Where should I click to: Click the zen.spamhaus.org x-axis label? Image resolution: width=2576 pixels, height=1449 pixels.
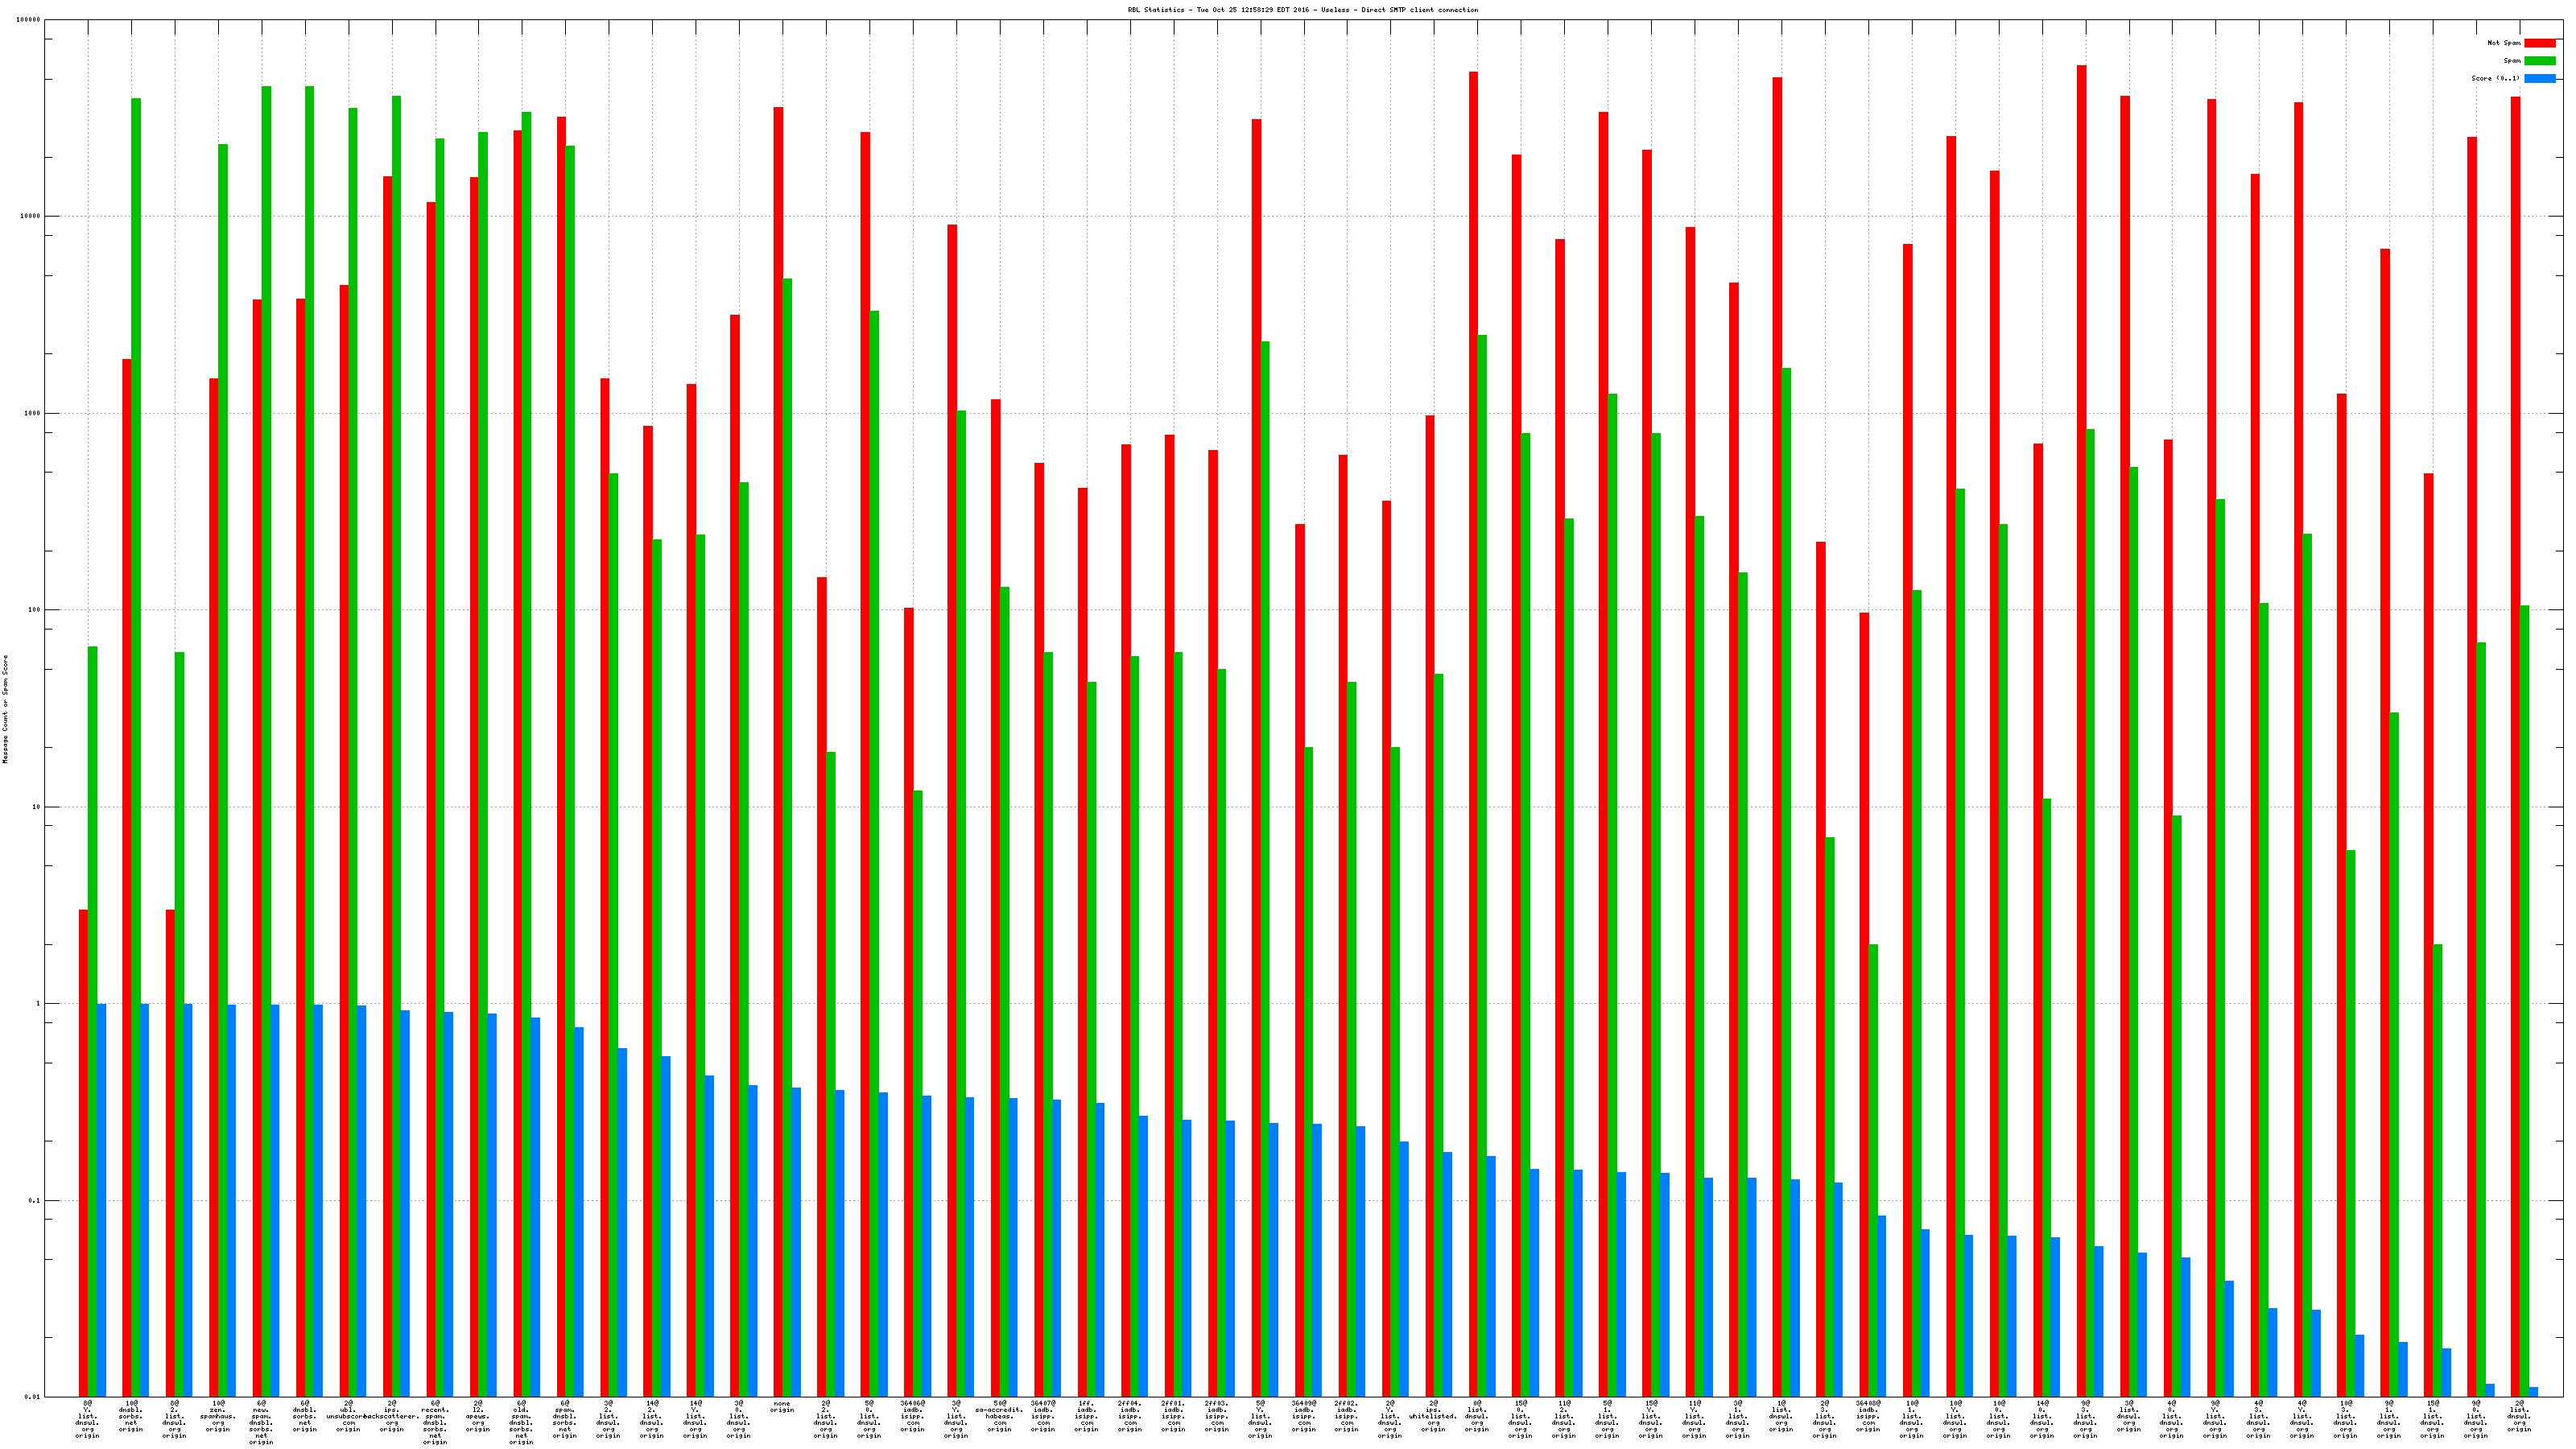coord(218,1416)
